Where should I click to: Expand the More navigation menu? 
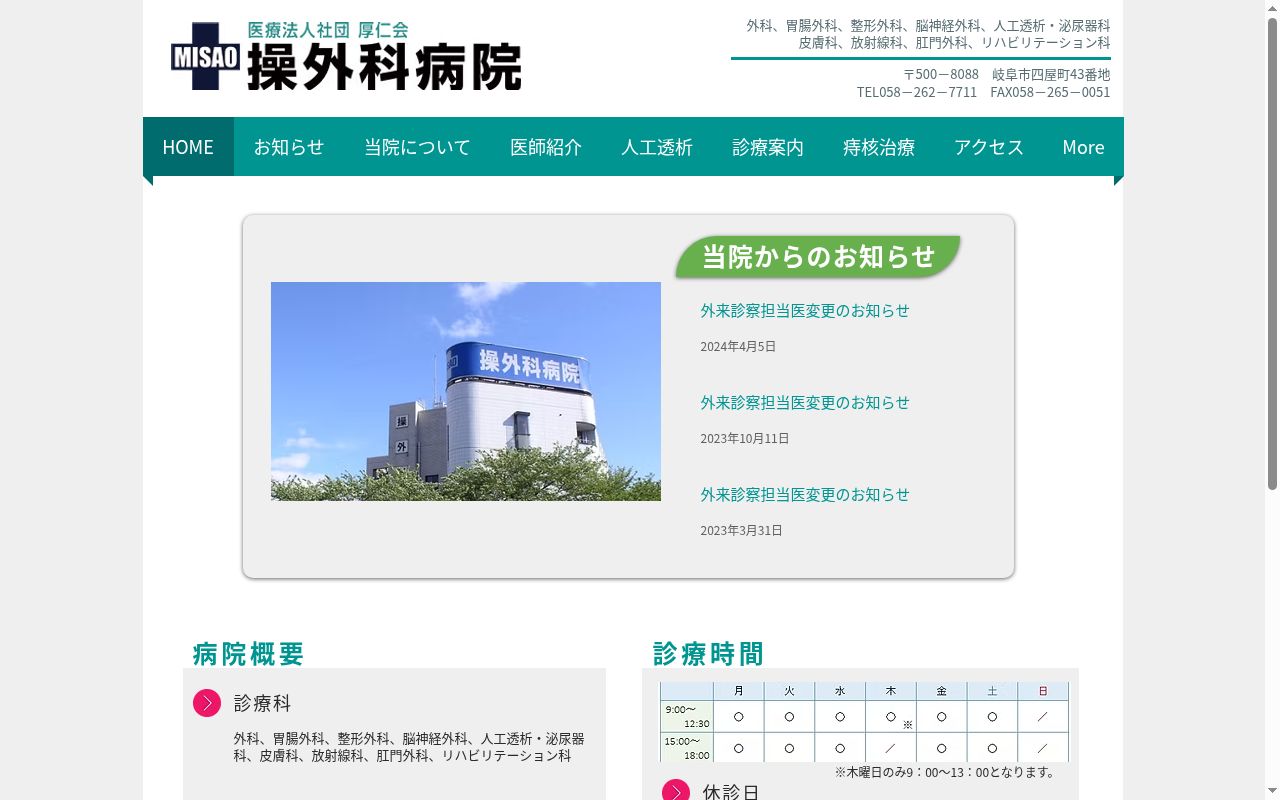click(1083, 147)
